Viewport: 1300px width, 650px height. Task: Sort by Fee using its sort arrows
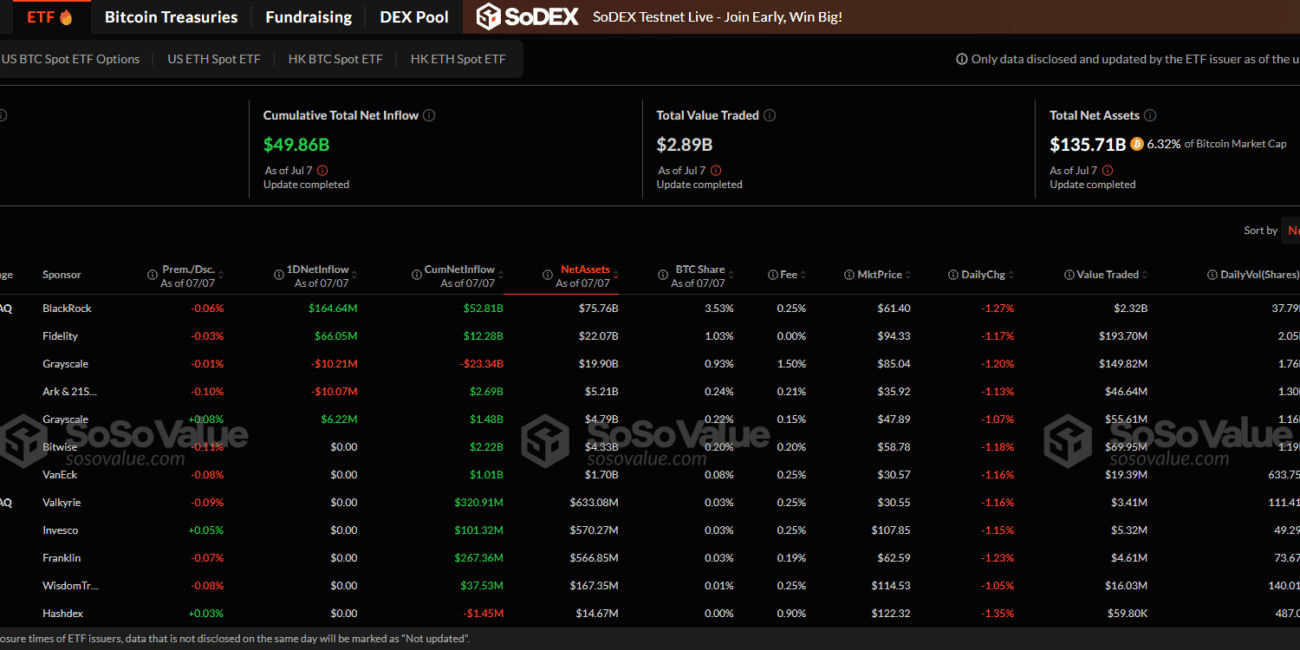point(803,274)
